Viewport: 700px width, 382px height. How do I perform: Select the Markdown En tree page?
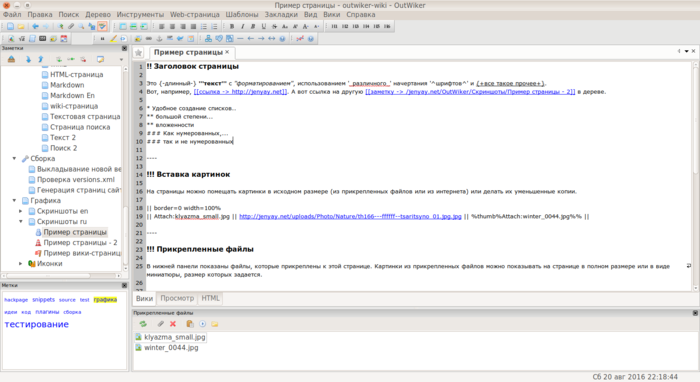pyautogui.click(x=72, y=96)
